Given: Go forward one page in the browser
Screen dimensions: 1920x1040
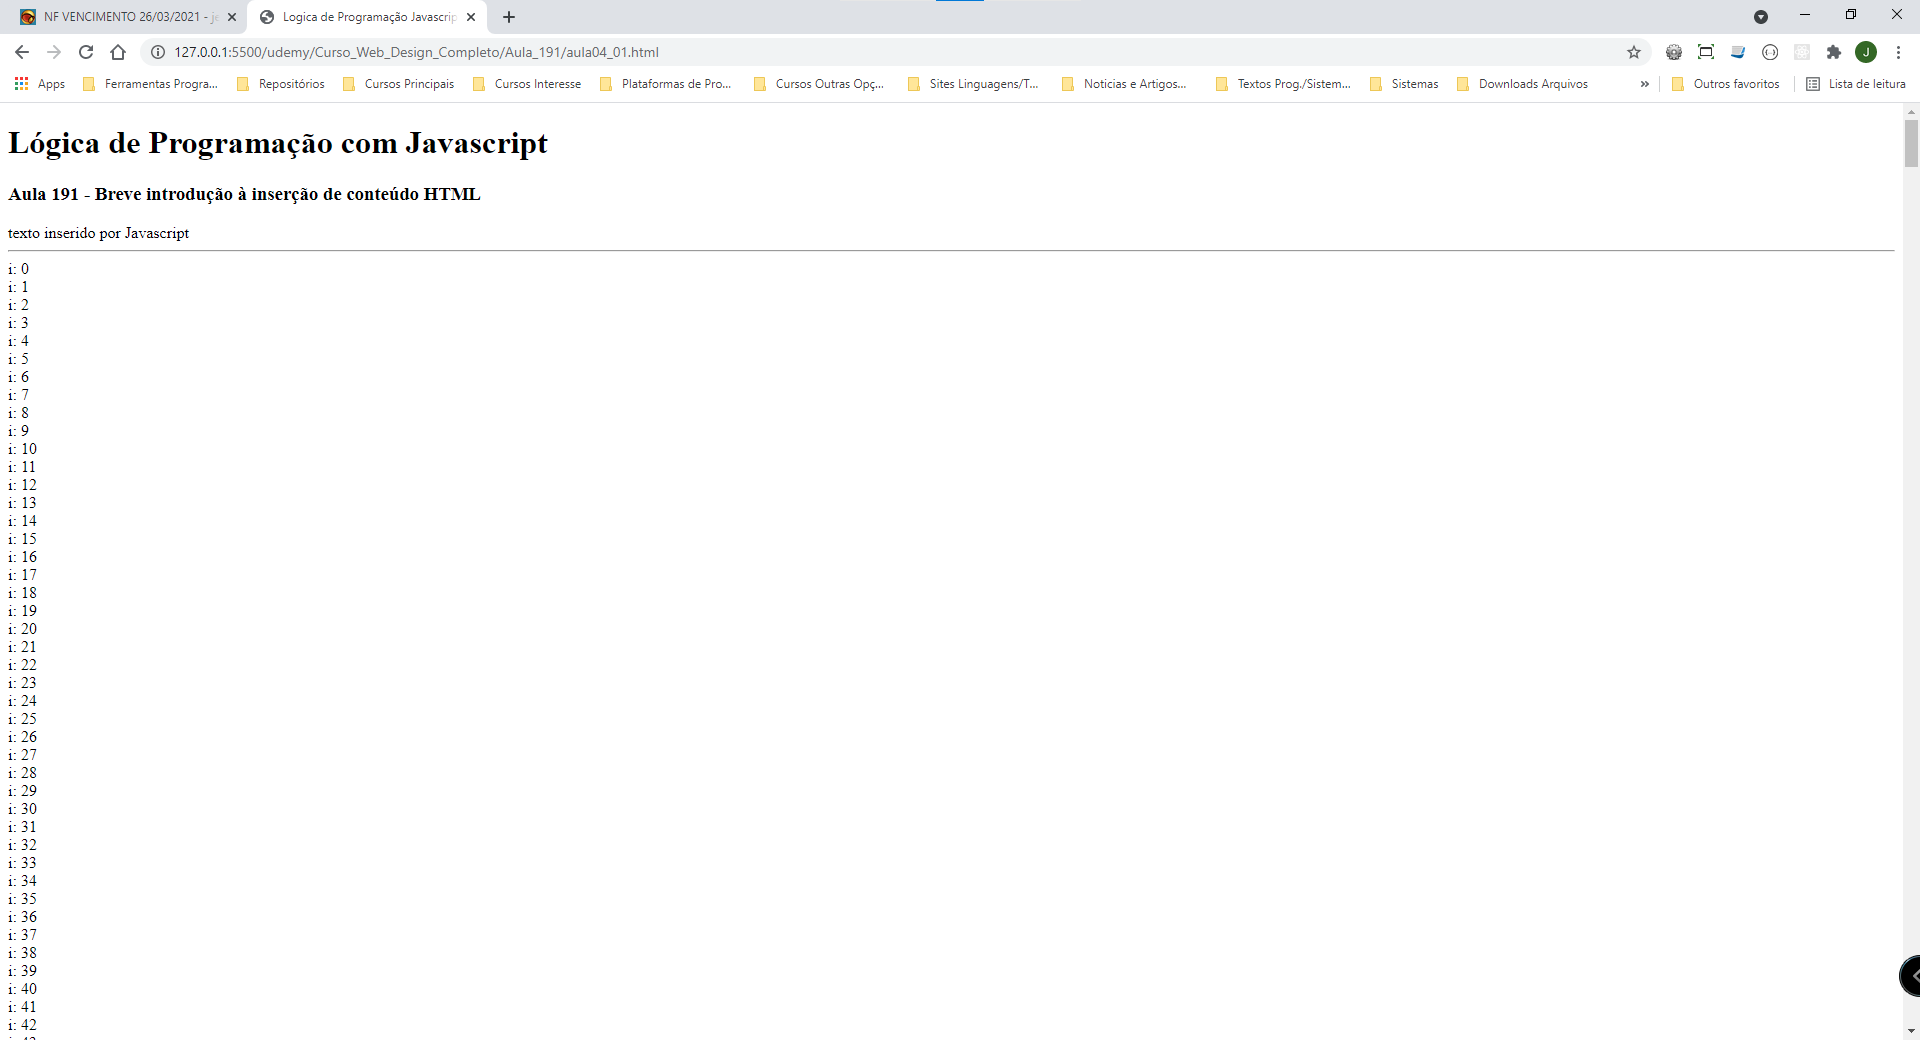Looking at the screenshot, I should point(54,52).
